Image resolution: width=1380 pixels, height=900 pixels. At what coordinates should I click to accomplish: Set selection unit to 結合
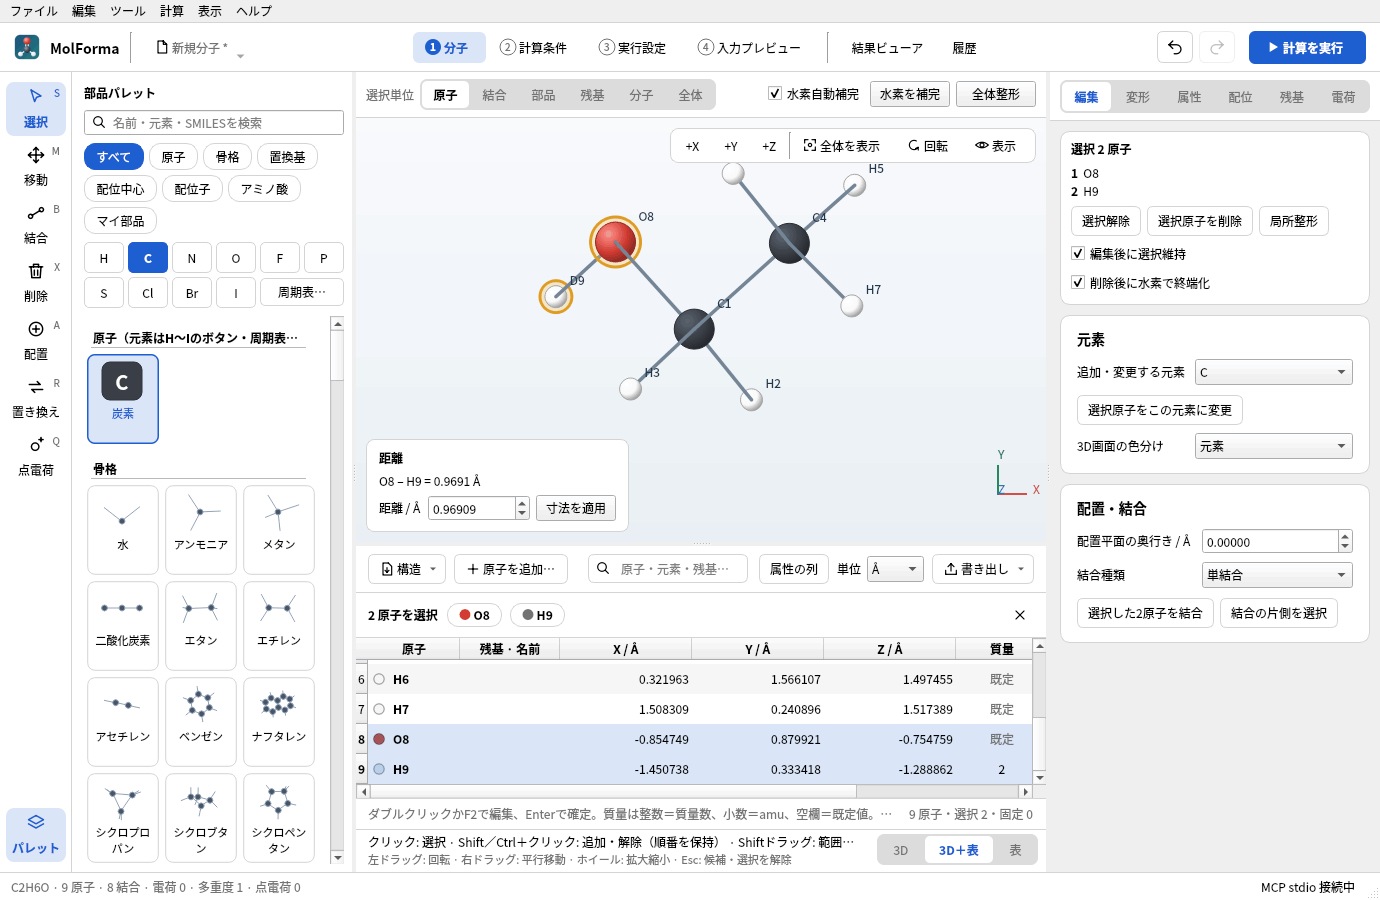(x=494, y=95)
